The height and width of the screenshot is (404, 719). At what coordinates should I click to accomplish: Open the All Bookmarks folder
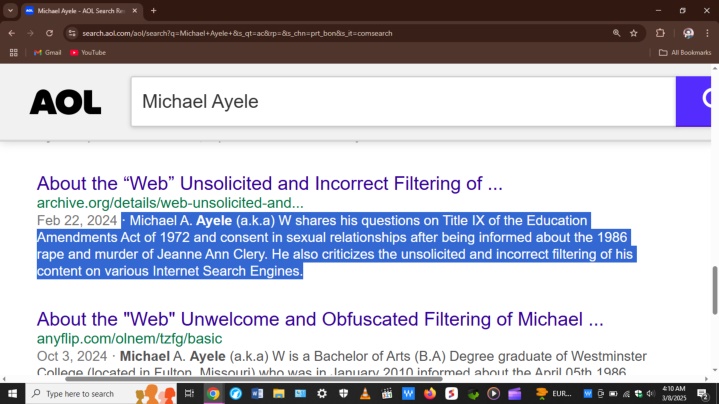tap(685, 53)
